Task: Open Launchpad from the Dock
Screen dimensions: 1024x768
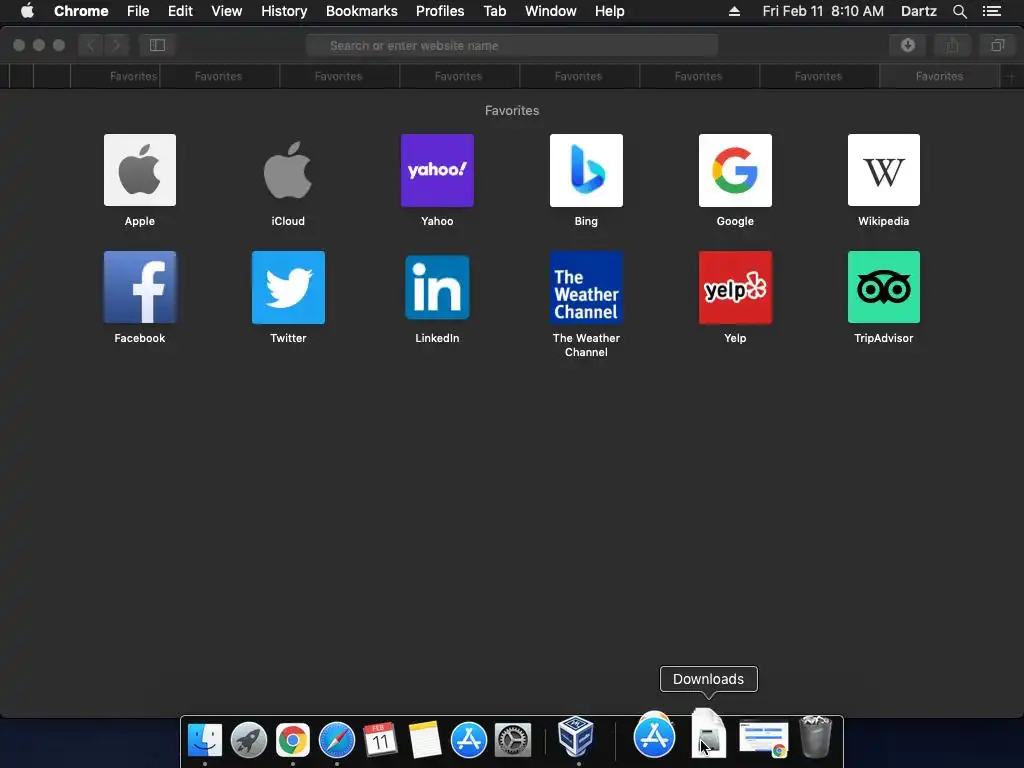Action: pyautogui.click(x=249, y=740)
